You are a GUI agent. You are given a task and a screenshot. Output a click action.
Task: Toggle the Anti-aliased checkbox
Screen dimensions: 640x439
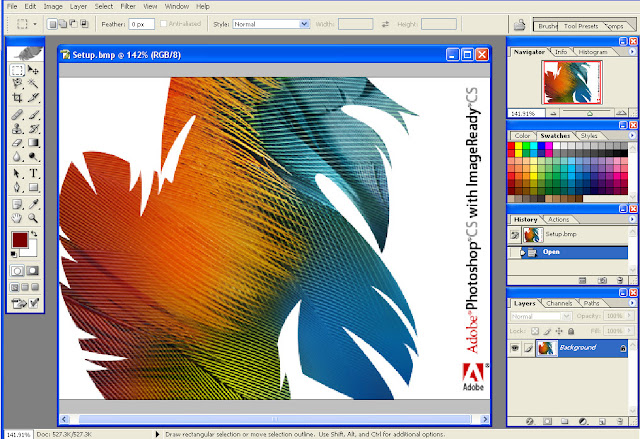pos(163,24)
